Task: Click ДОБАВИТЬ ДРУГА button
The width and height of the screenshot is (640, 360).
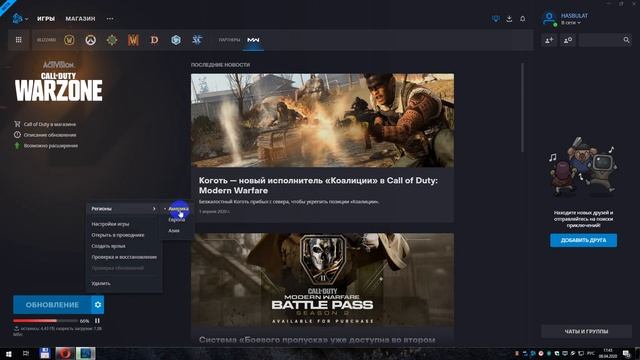Action: [x=583, y=240]
